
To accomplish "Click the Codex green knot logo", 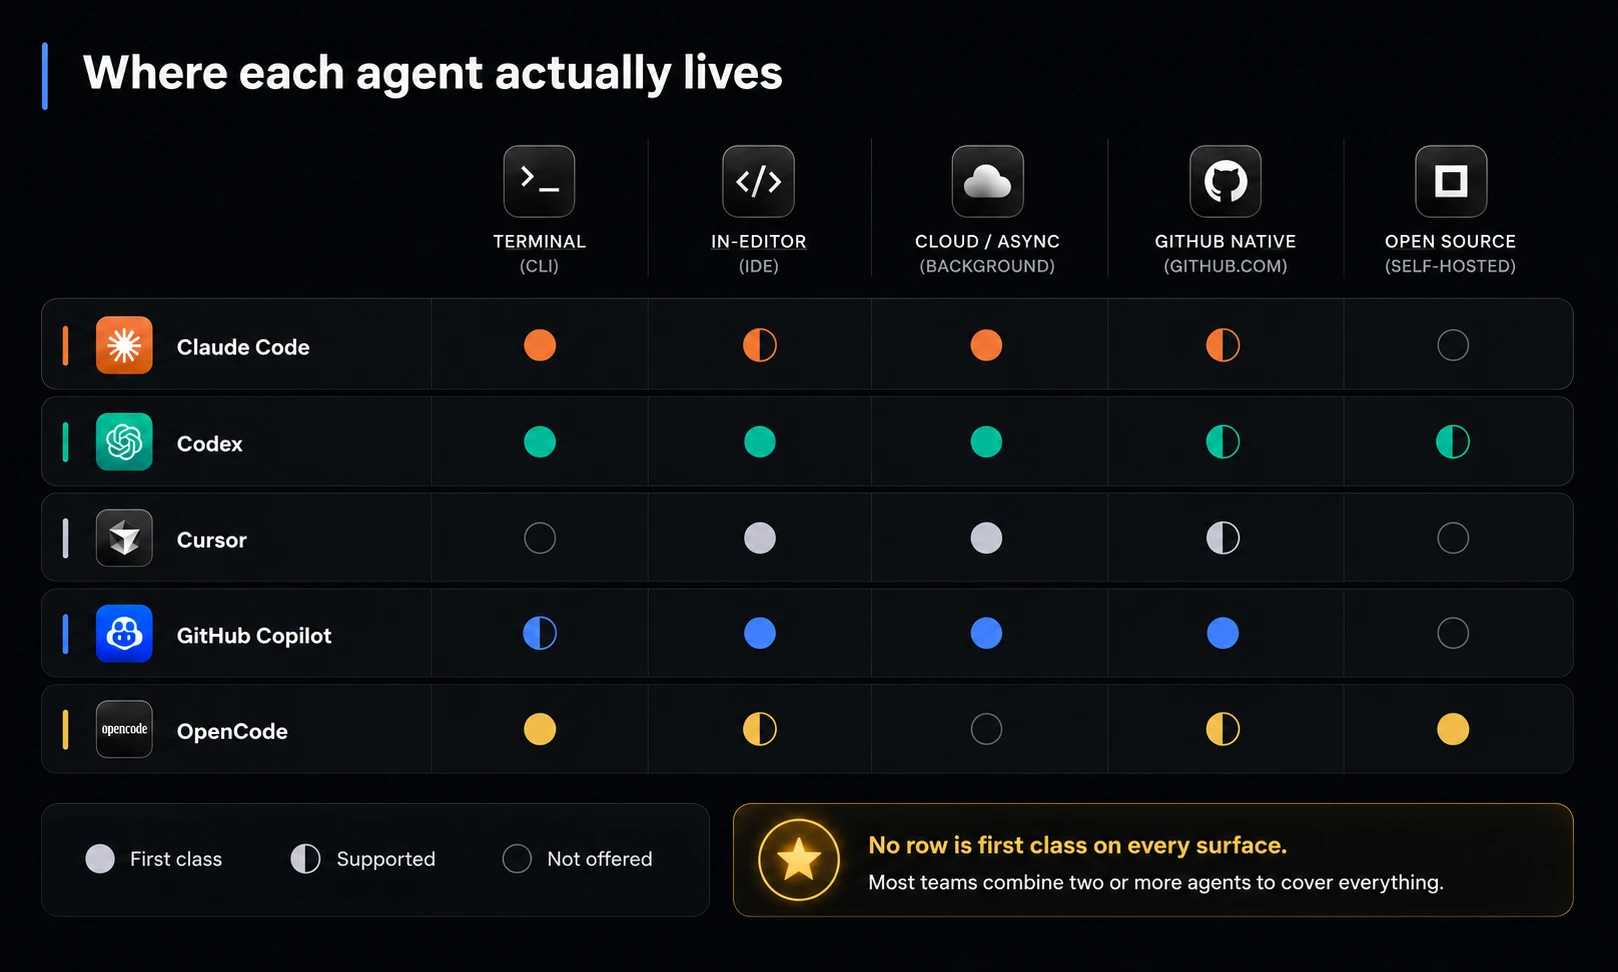I will click(124, 441).
